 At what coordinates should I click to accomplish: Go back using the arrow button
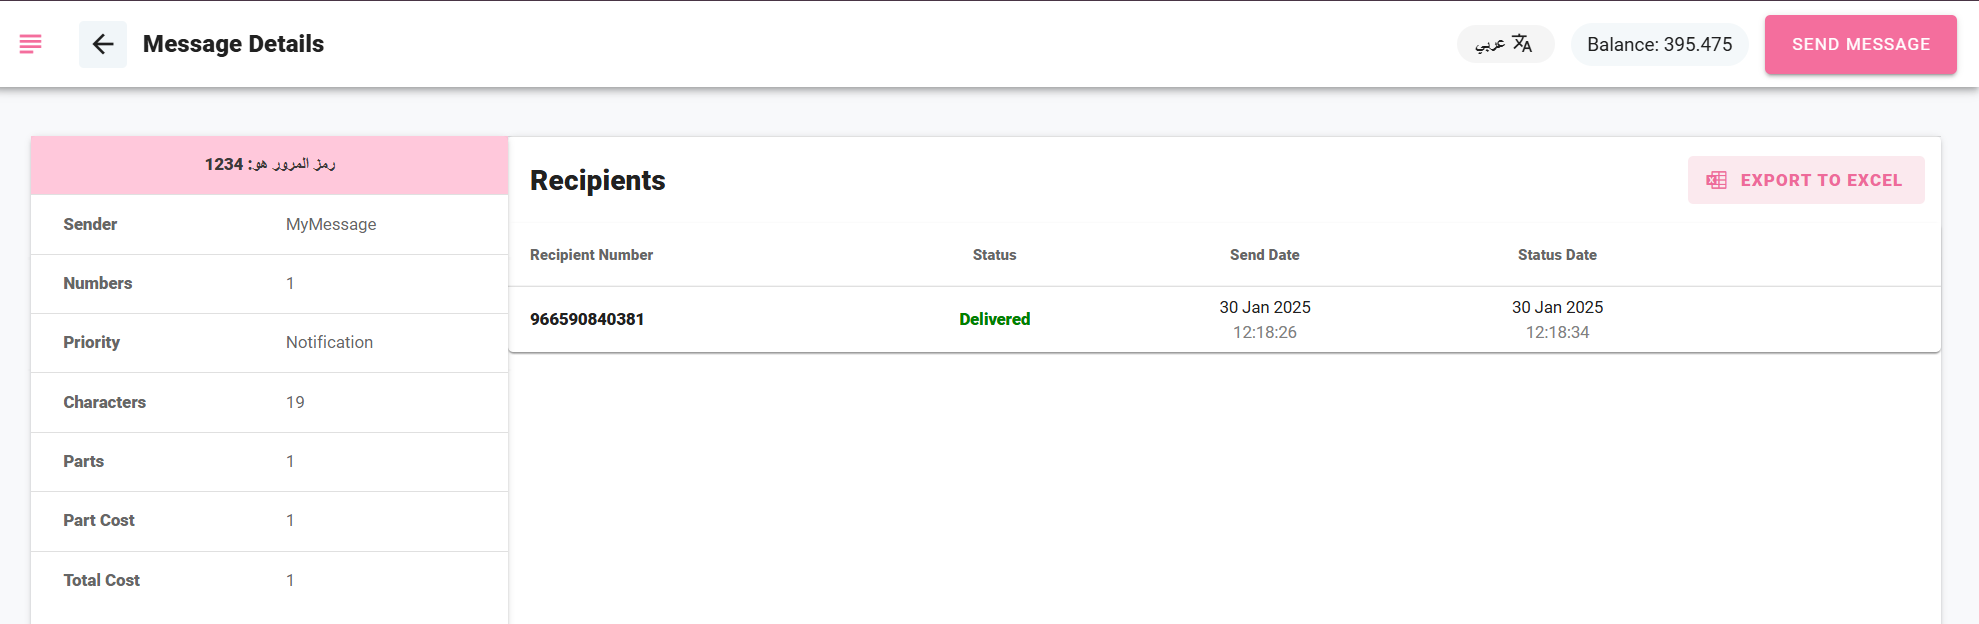[103, 44]
